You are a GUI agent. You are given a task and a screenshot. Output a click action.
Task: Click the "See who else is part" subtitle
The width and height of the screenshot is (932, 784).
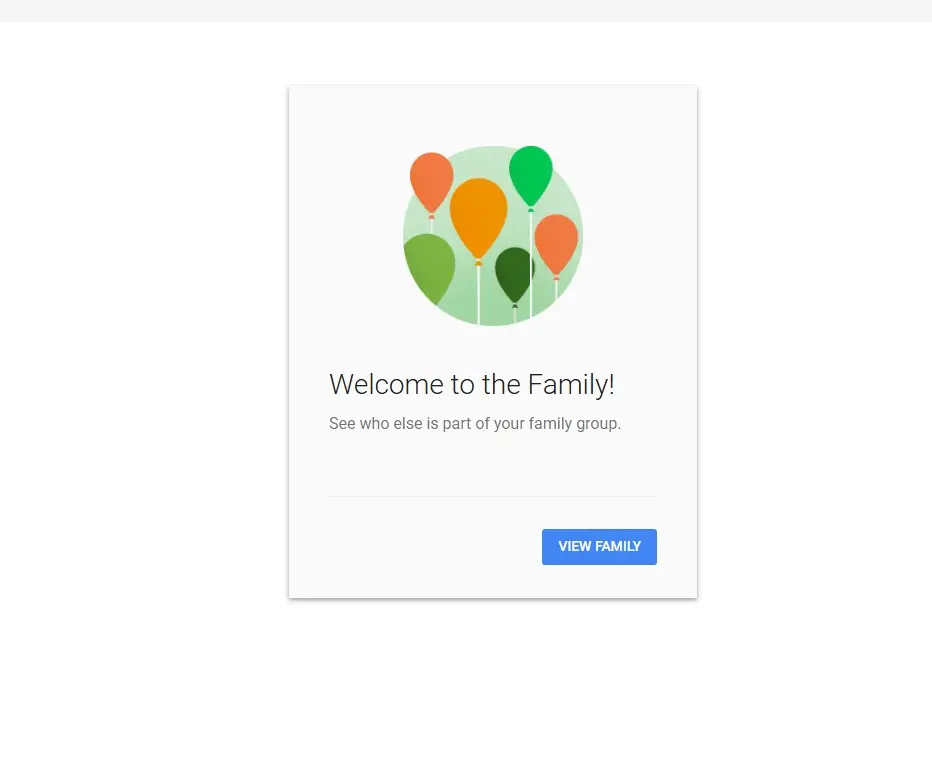tap(475, 424)
